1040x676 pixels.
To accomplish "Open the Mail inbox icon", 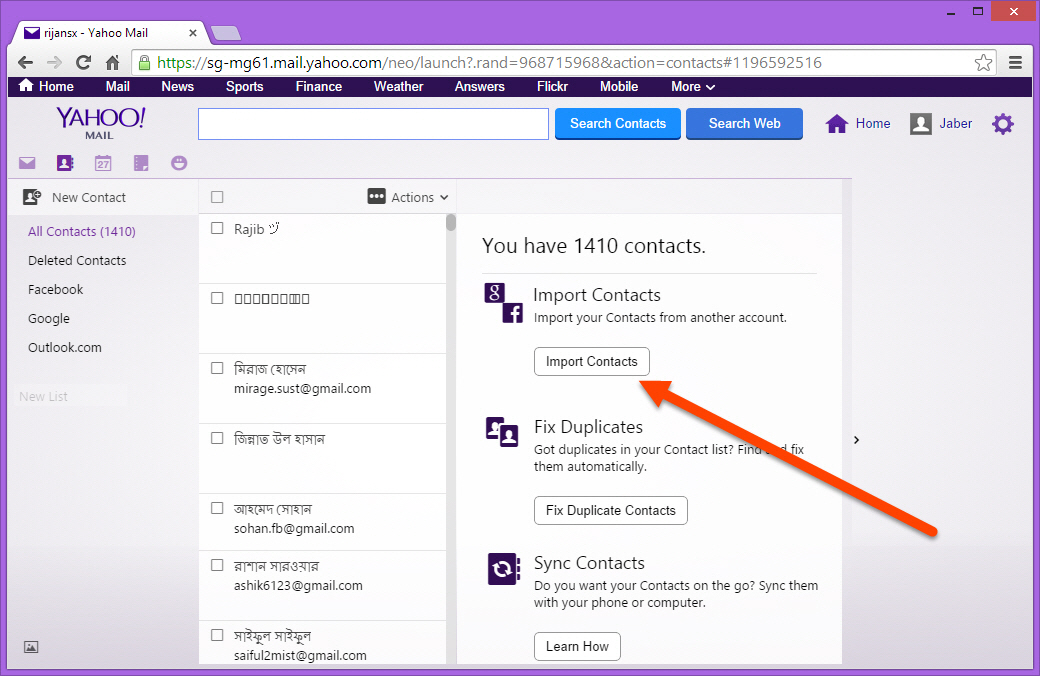I will click(x=27, y=162).
